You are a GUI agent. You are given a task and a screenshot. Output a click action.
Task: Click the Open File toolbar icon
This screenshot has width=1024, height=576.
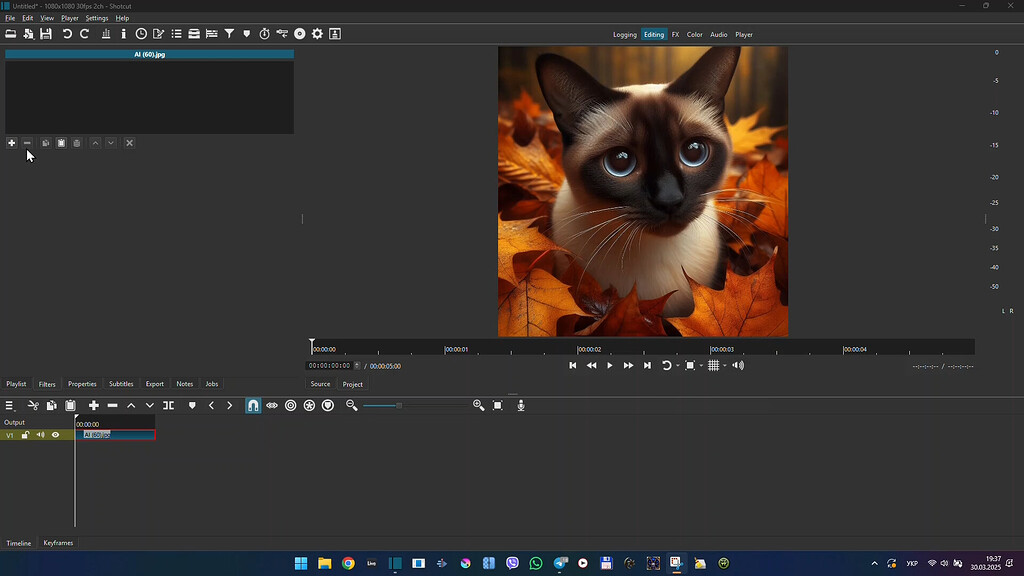click(x=11, y=34)
